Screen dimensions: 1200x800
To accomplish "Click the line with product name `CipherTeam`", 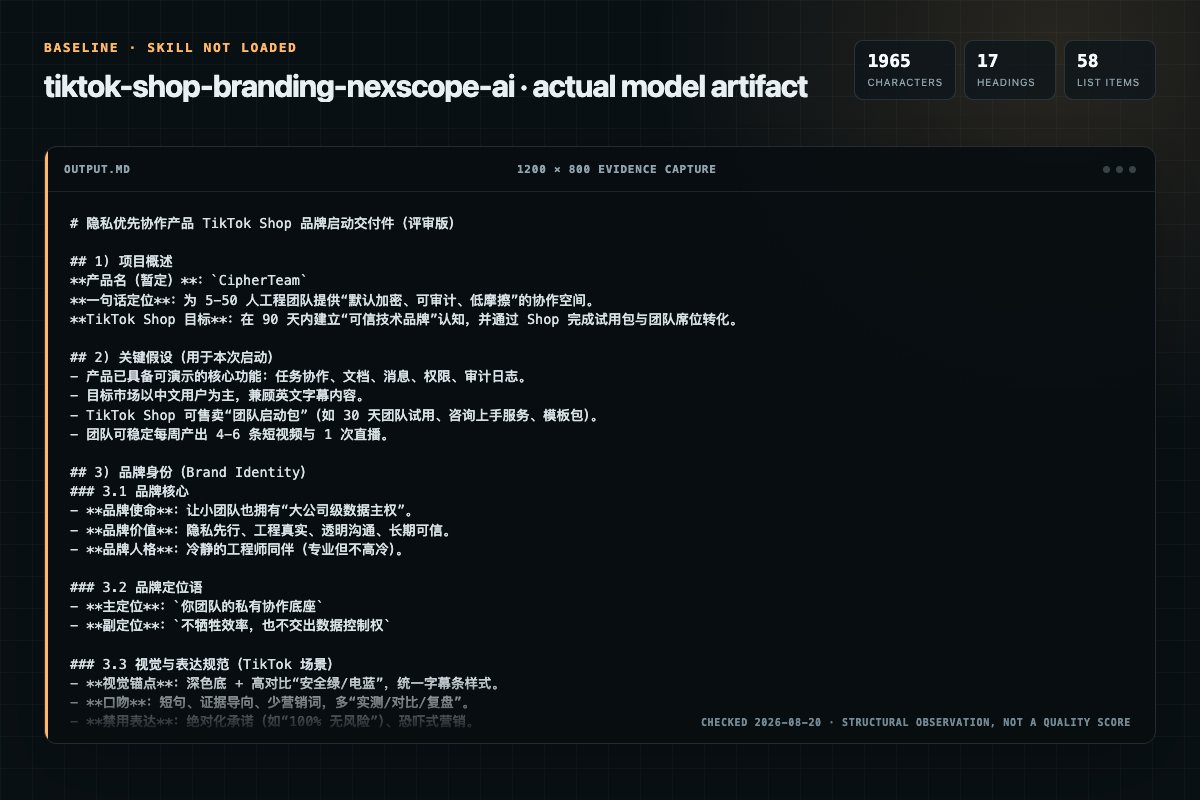I will coord(190,280).
